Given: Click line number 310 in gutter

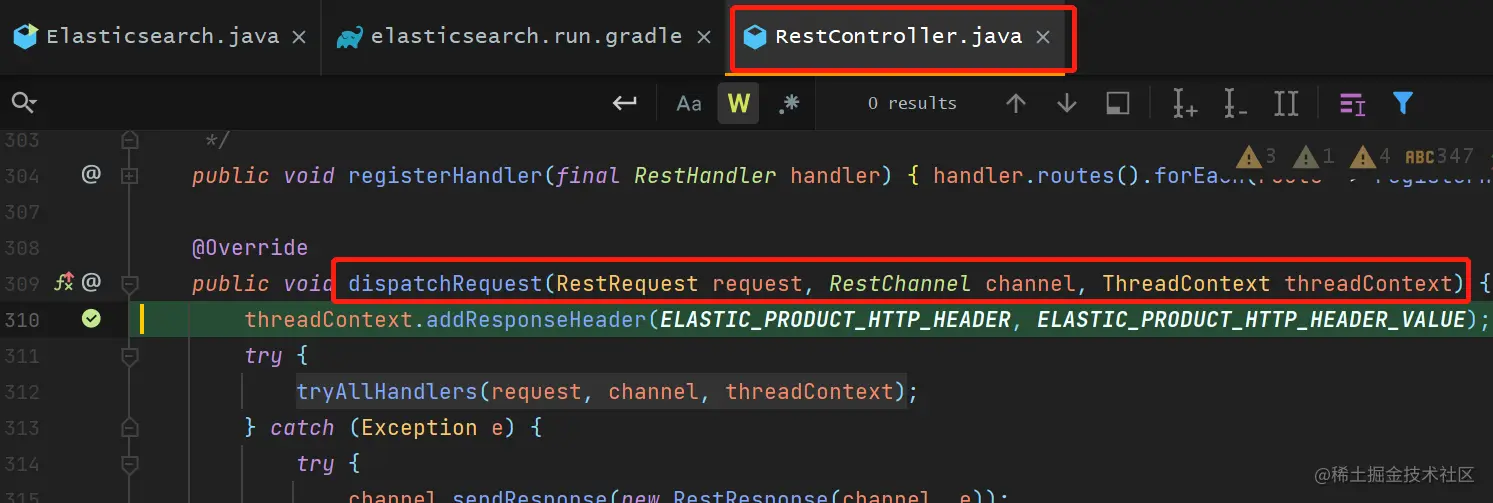Looking at the screenshot, I should [x=21, y=320].
